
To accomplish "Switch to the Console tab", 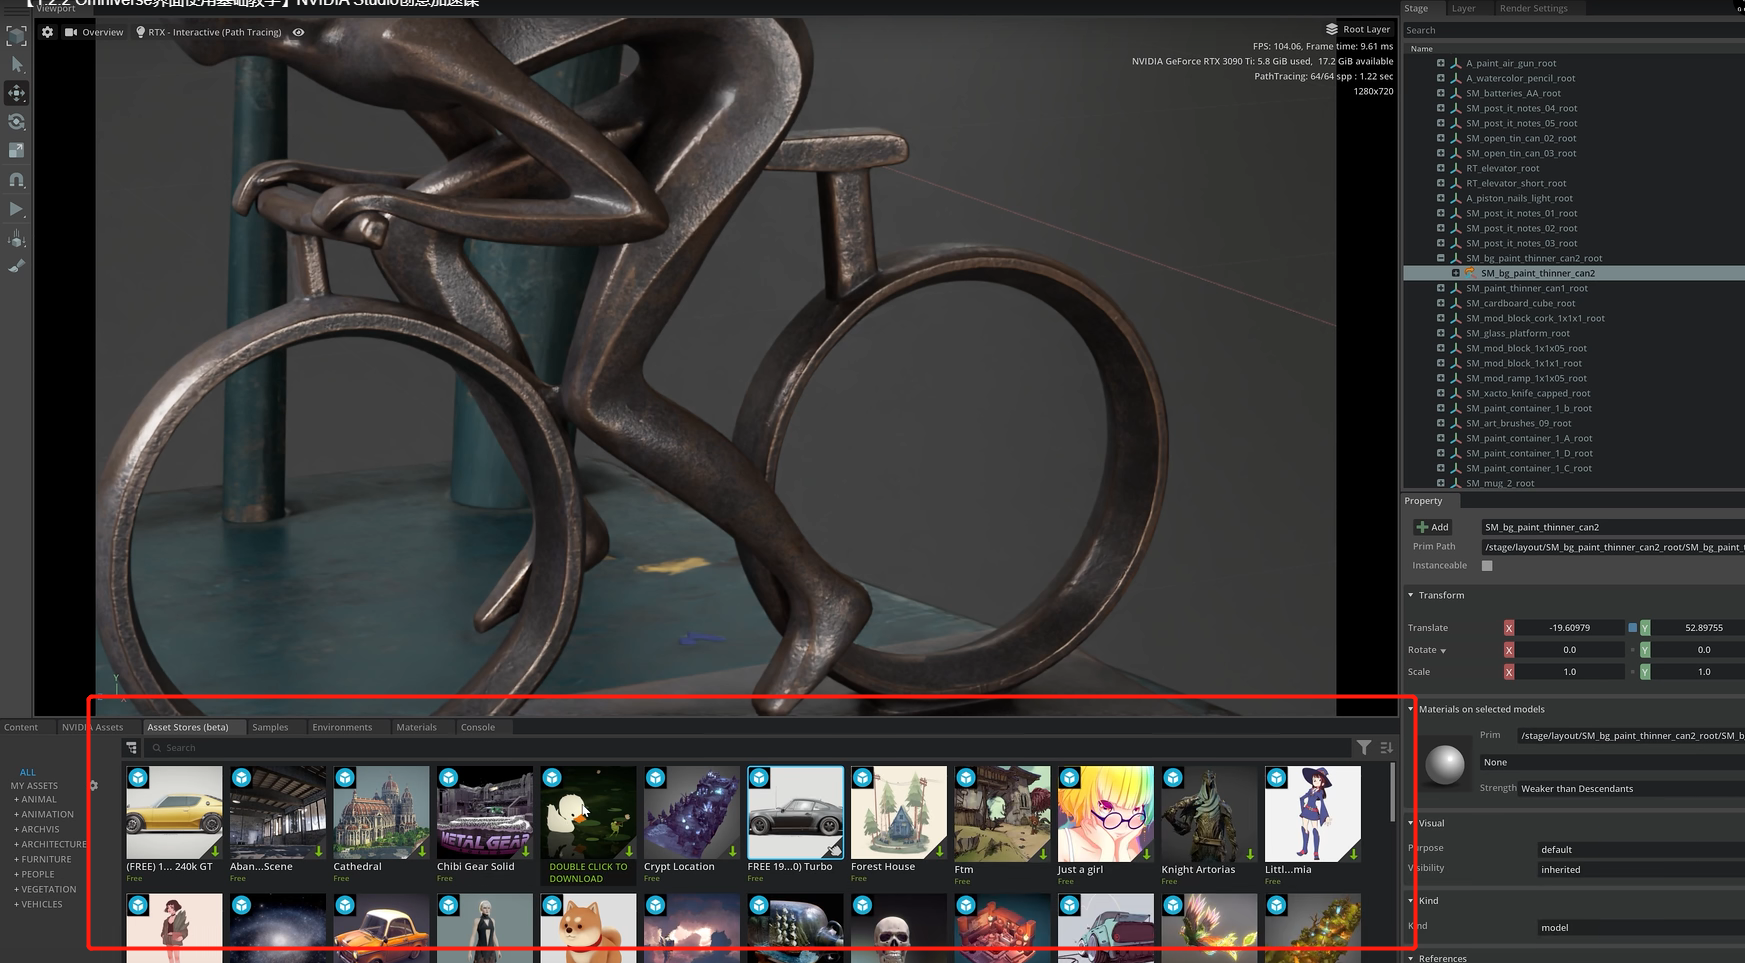I will [x=478, y=727].
